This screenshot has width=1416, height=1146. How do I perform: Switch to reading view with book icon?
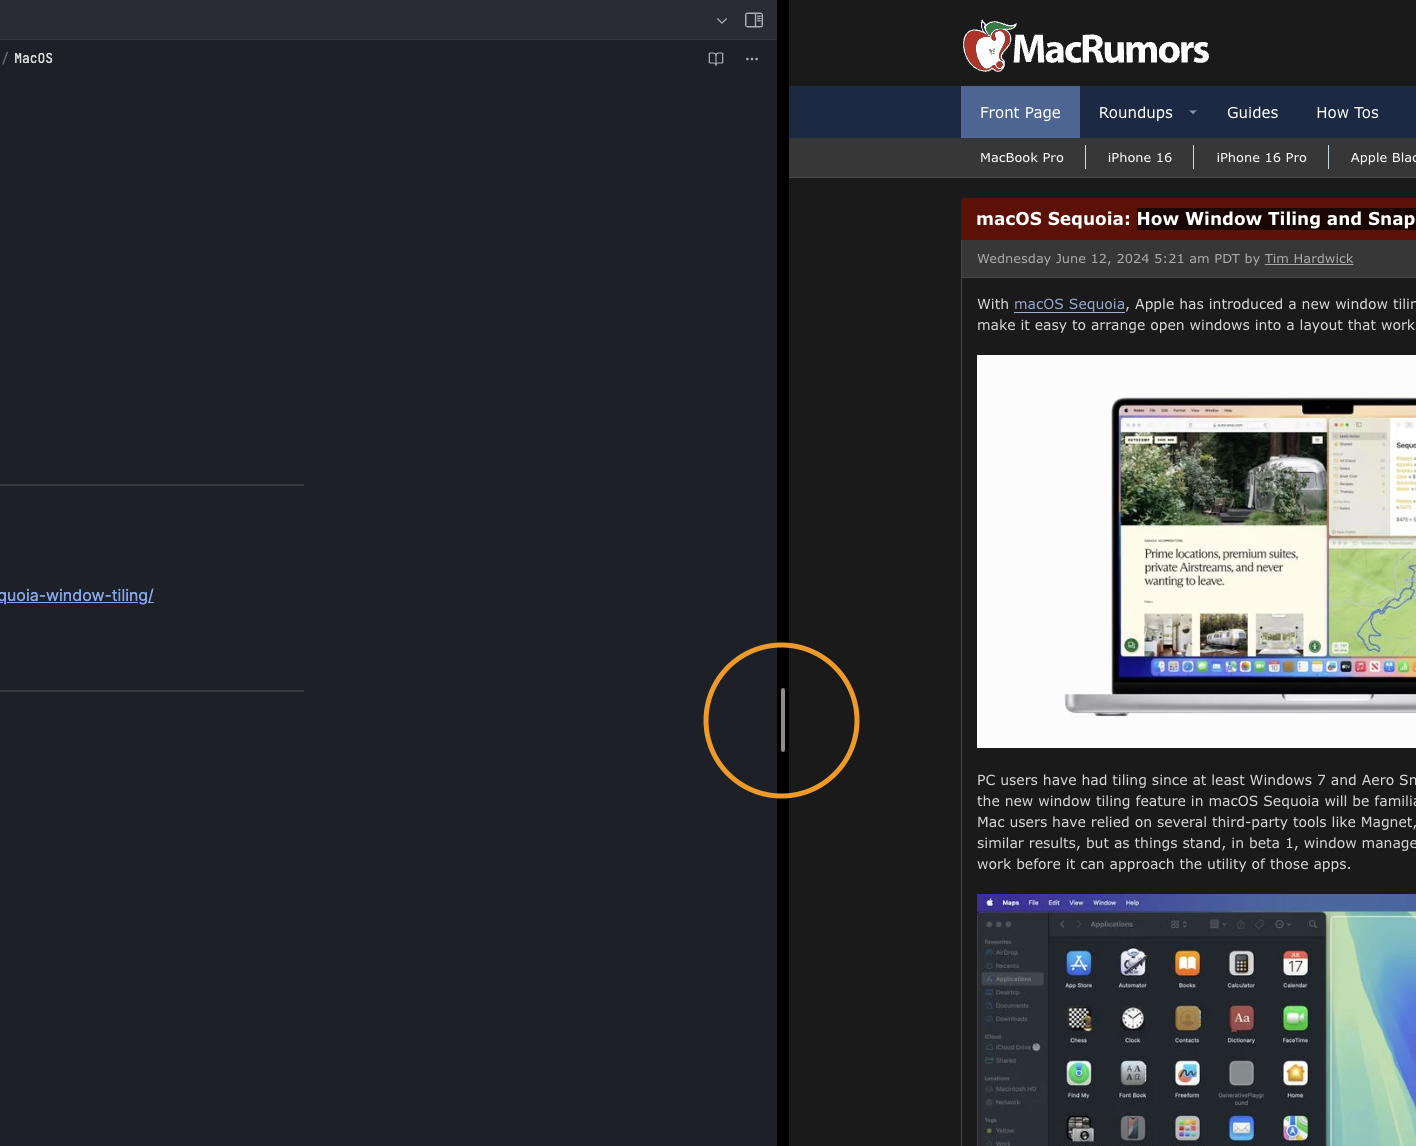pyautogui.click(x=716, y=59)
